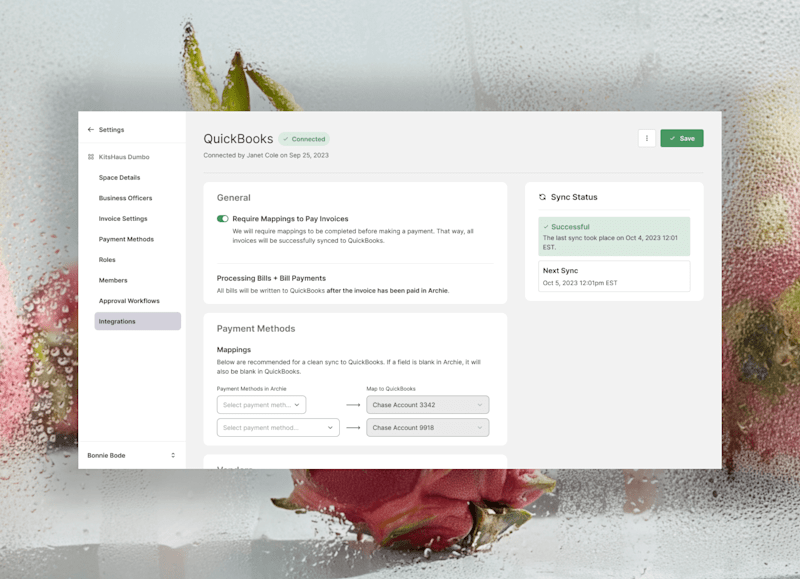
Task: Click 'Connected by Janet Cole on Sep 25, 2023'
Action: (266, 155)
